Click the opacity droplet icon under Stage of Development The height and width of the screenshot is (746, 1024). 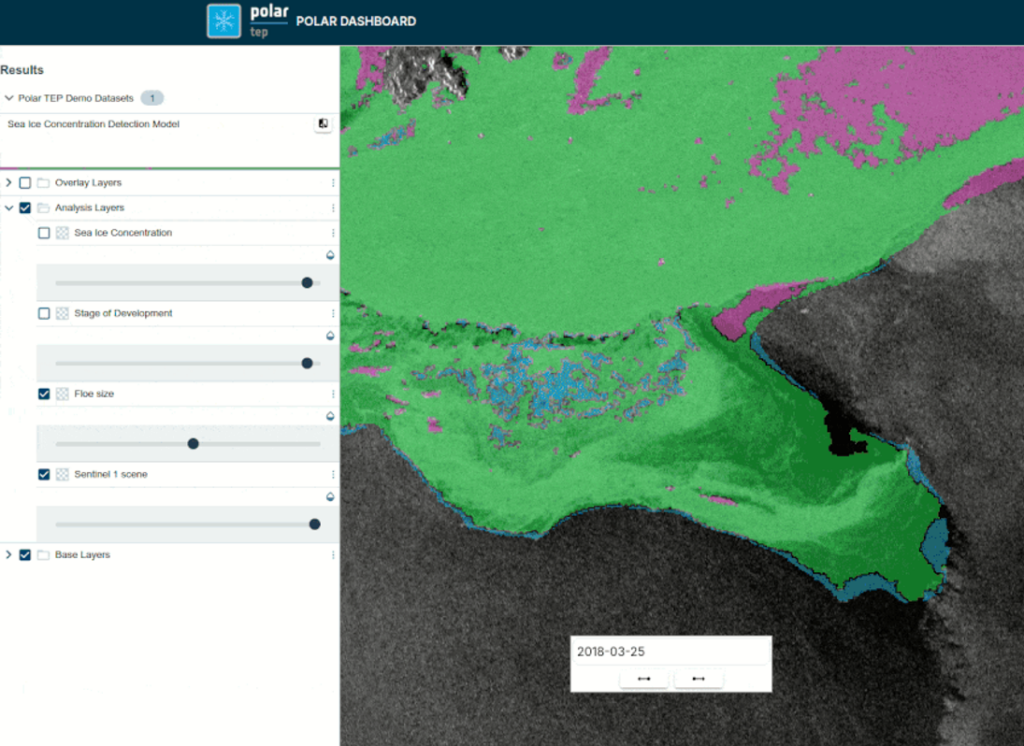pos(330,336)
